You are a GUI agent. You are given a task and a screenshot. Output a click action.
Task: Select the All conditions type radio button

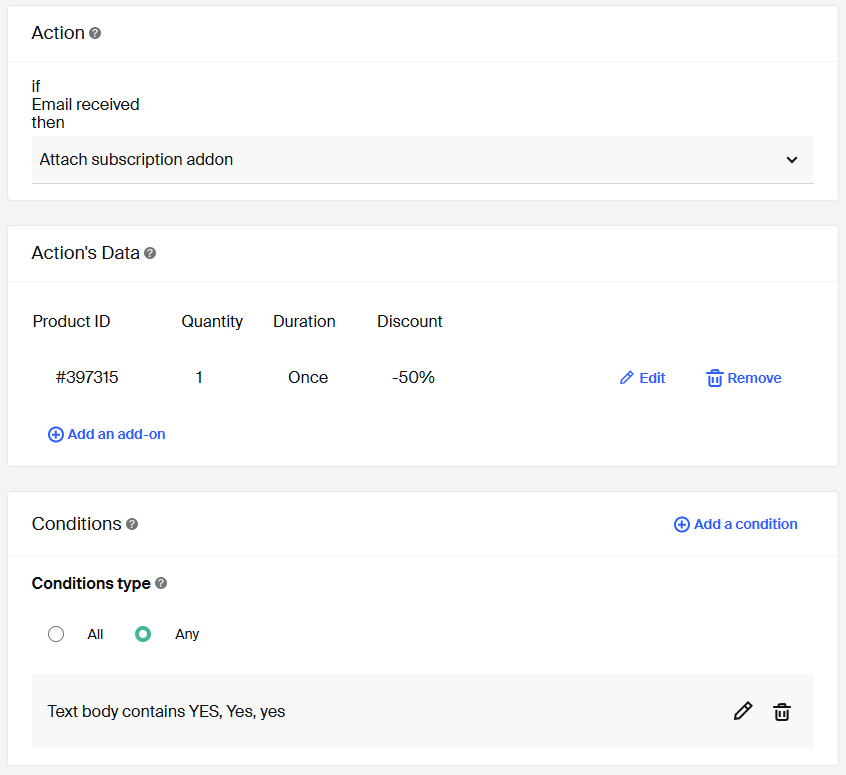pos(56,634)
